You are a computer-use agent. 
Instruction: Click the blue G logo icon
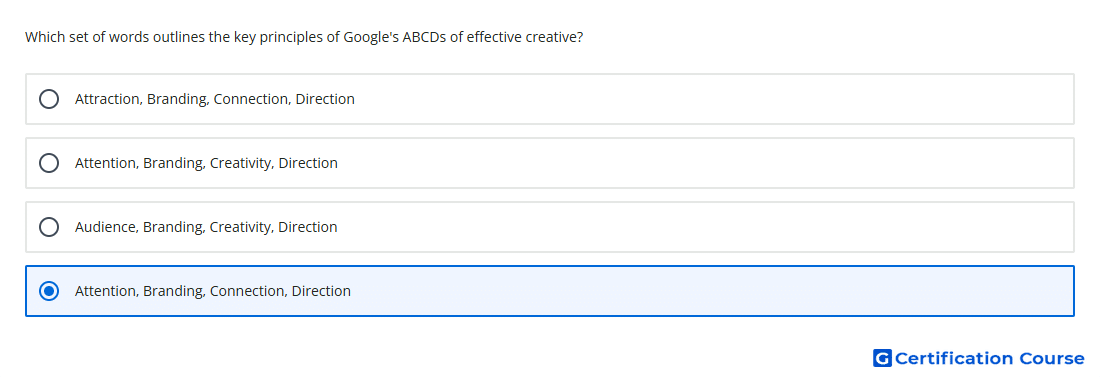coord(882,358)
